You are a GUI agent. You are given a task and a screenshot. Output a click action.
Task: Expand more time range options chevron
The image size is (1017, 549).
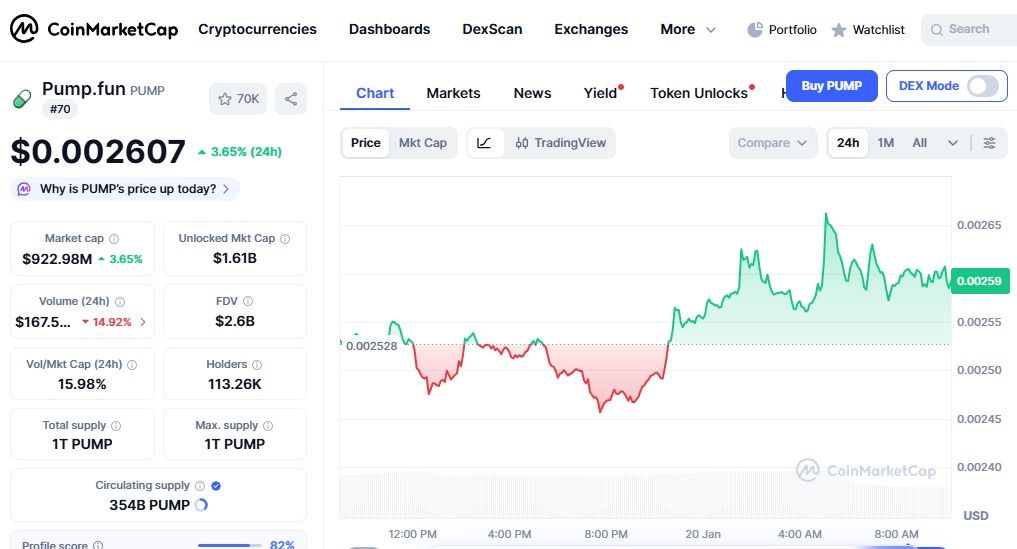point(952,143)
